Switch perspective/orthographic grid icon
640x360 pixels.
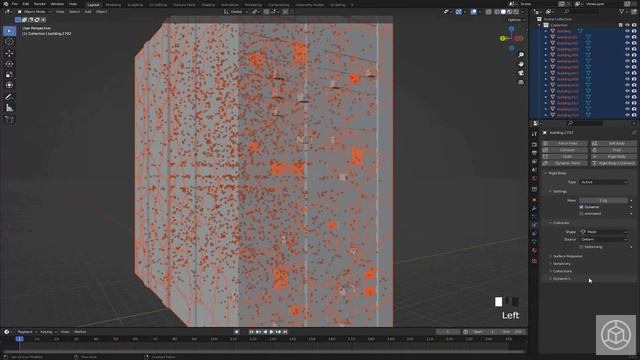pyautogui.click(x=521, y=82)
